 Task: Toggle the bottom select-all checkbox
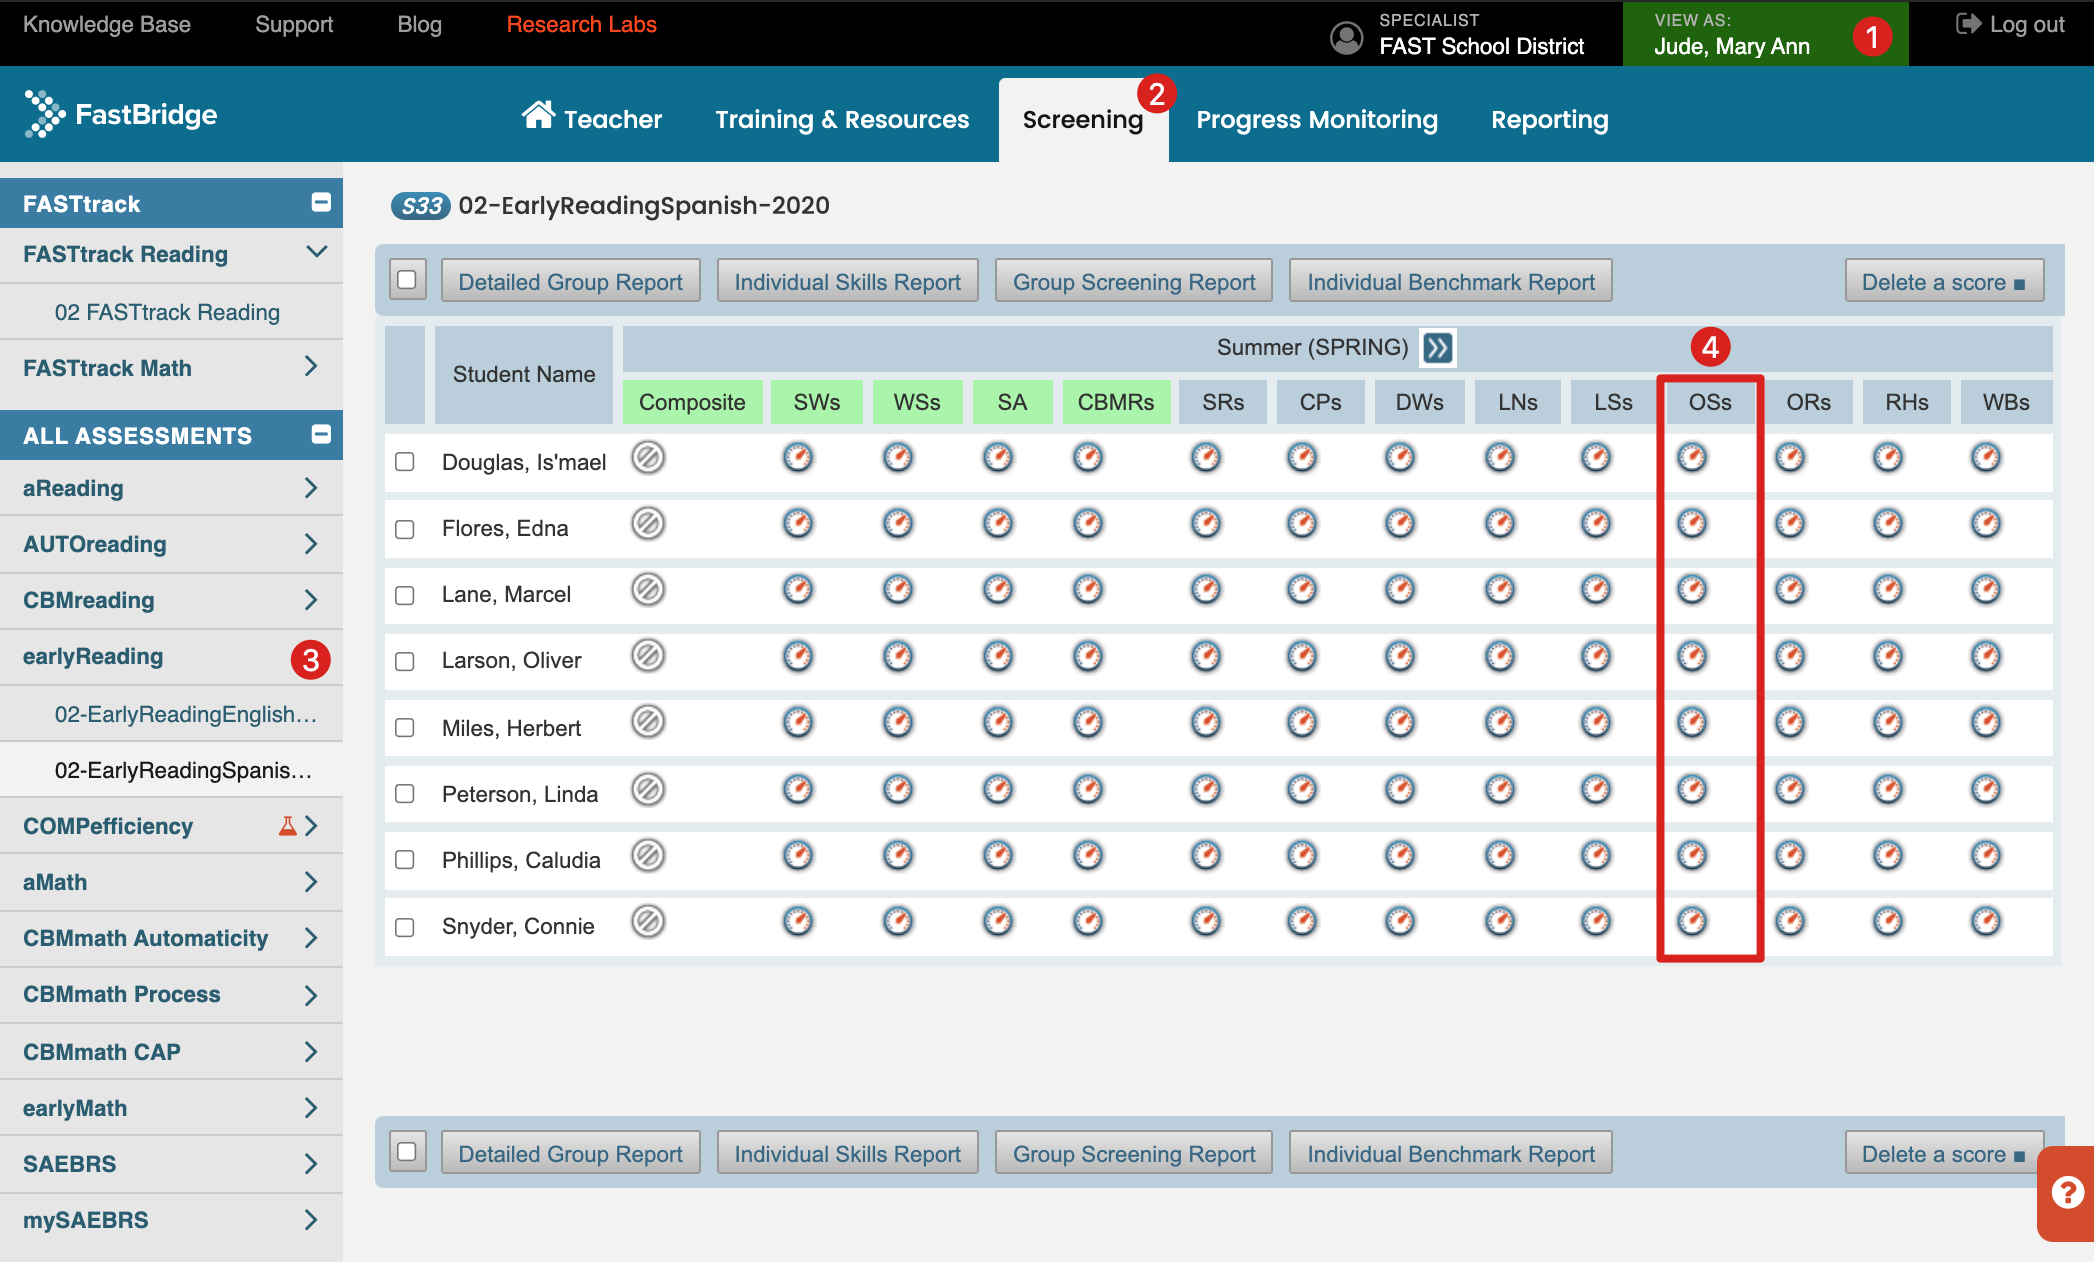coord(407,1152)
